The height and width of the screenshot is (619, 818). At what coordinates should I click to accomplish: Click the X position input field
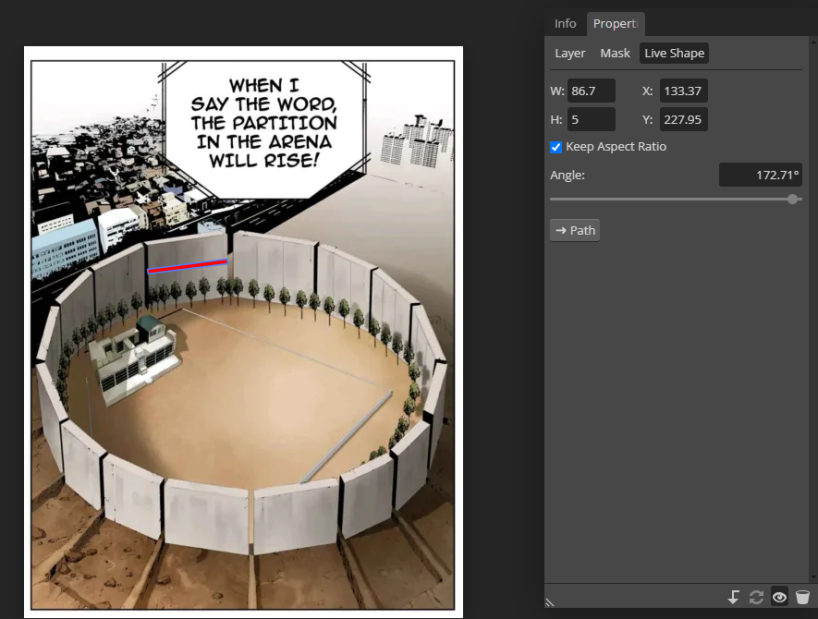coord(683,91)
